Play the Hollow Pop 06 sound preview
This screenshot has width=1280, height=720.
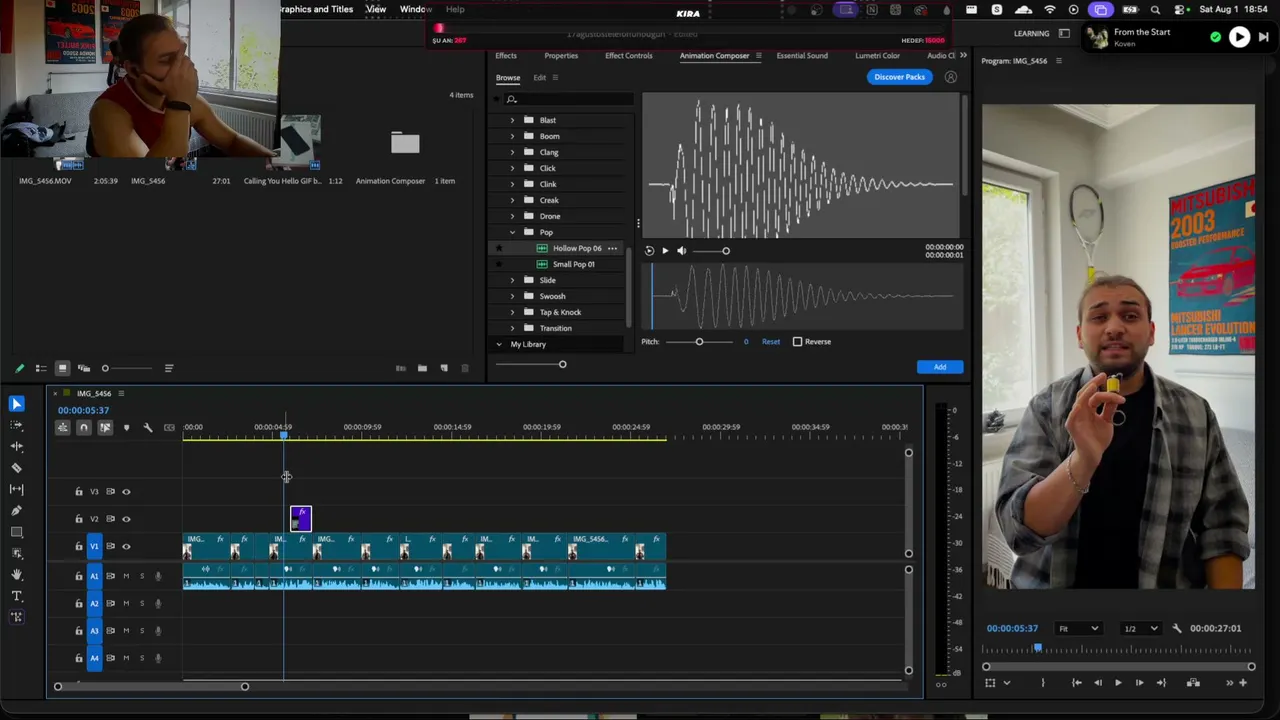tap(665, 251)
